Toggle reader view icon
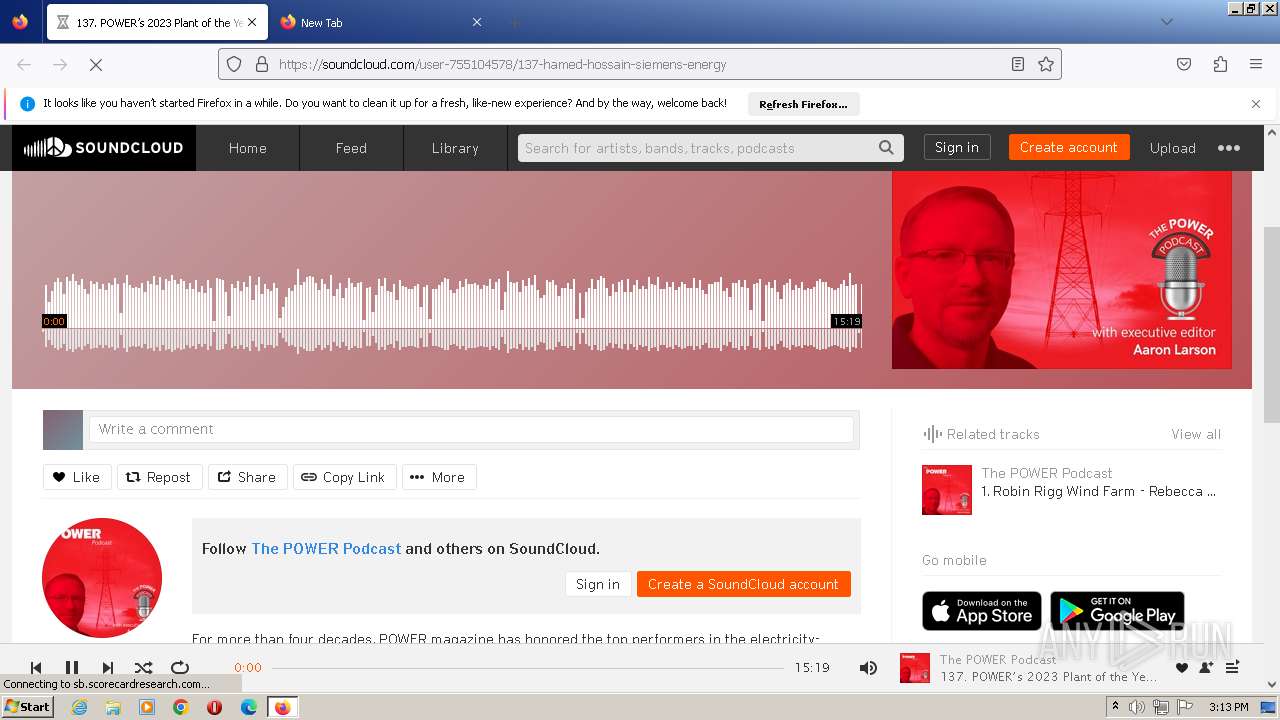Screen dimensions: 1280x720 [1018, 64]
